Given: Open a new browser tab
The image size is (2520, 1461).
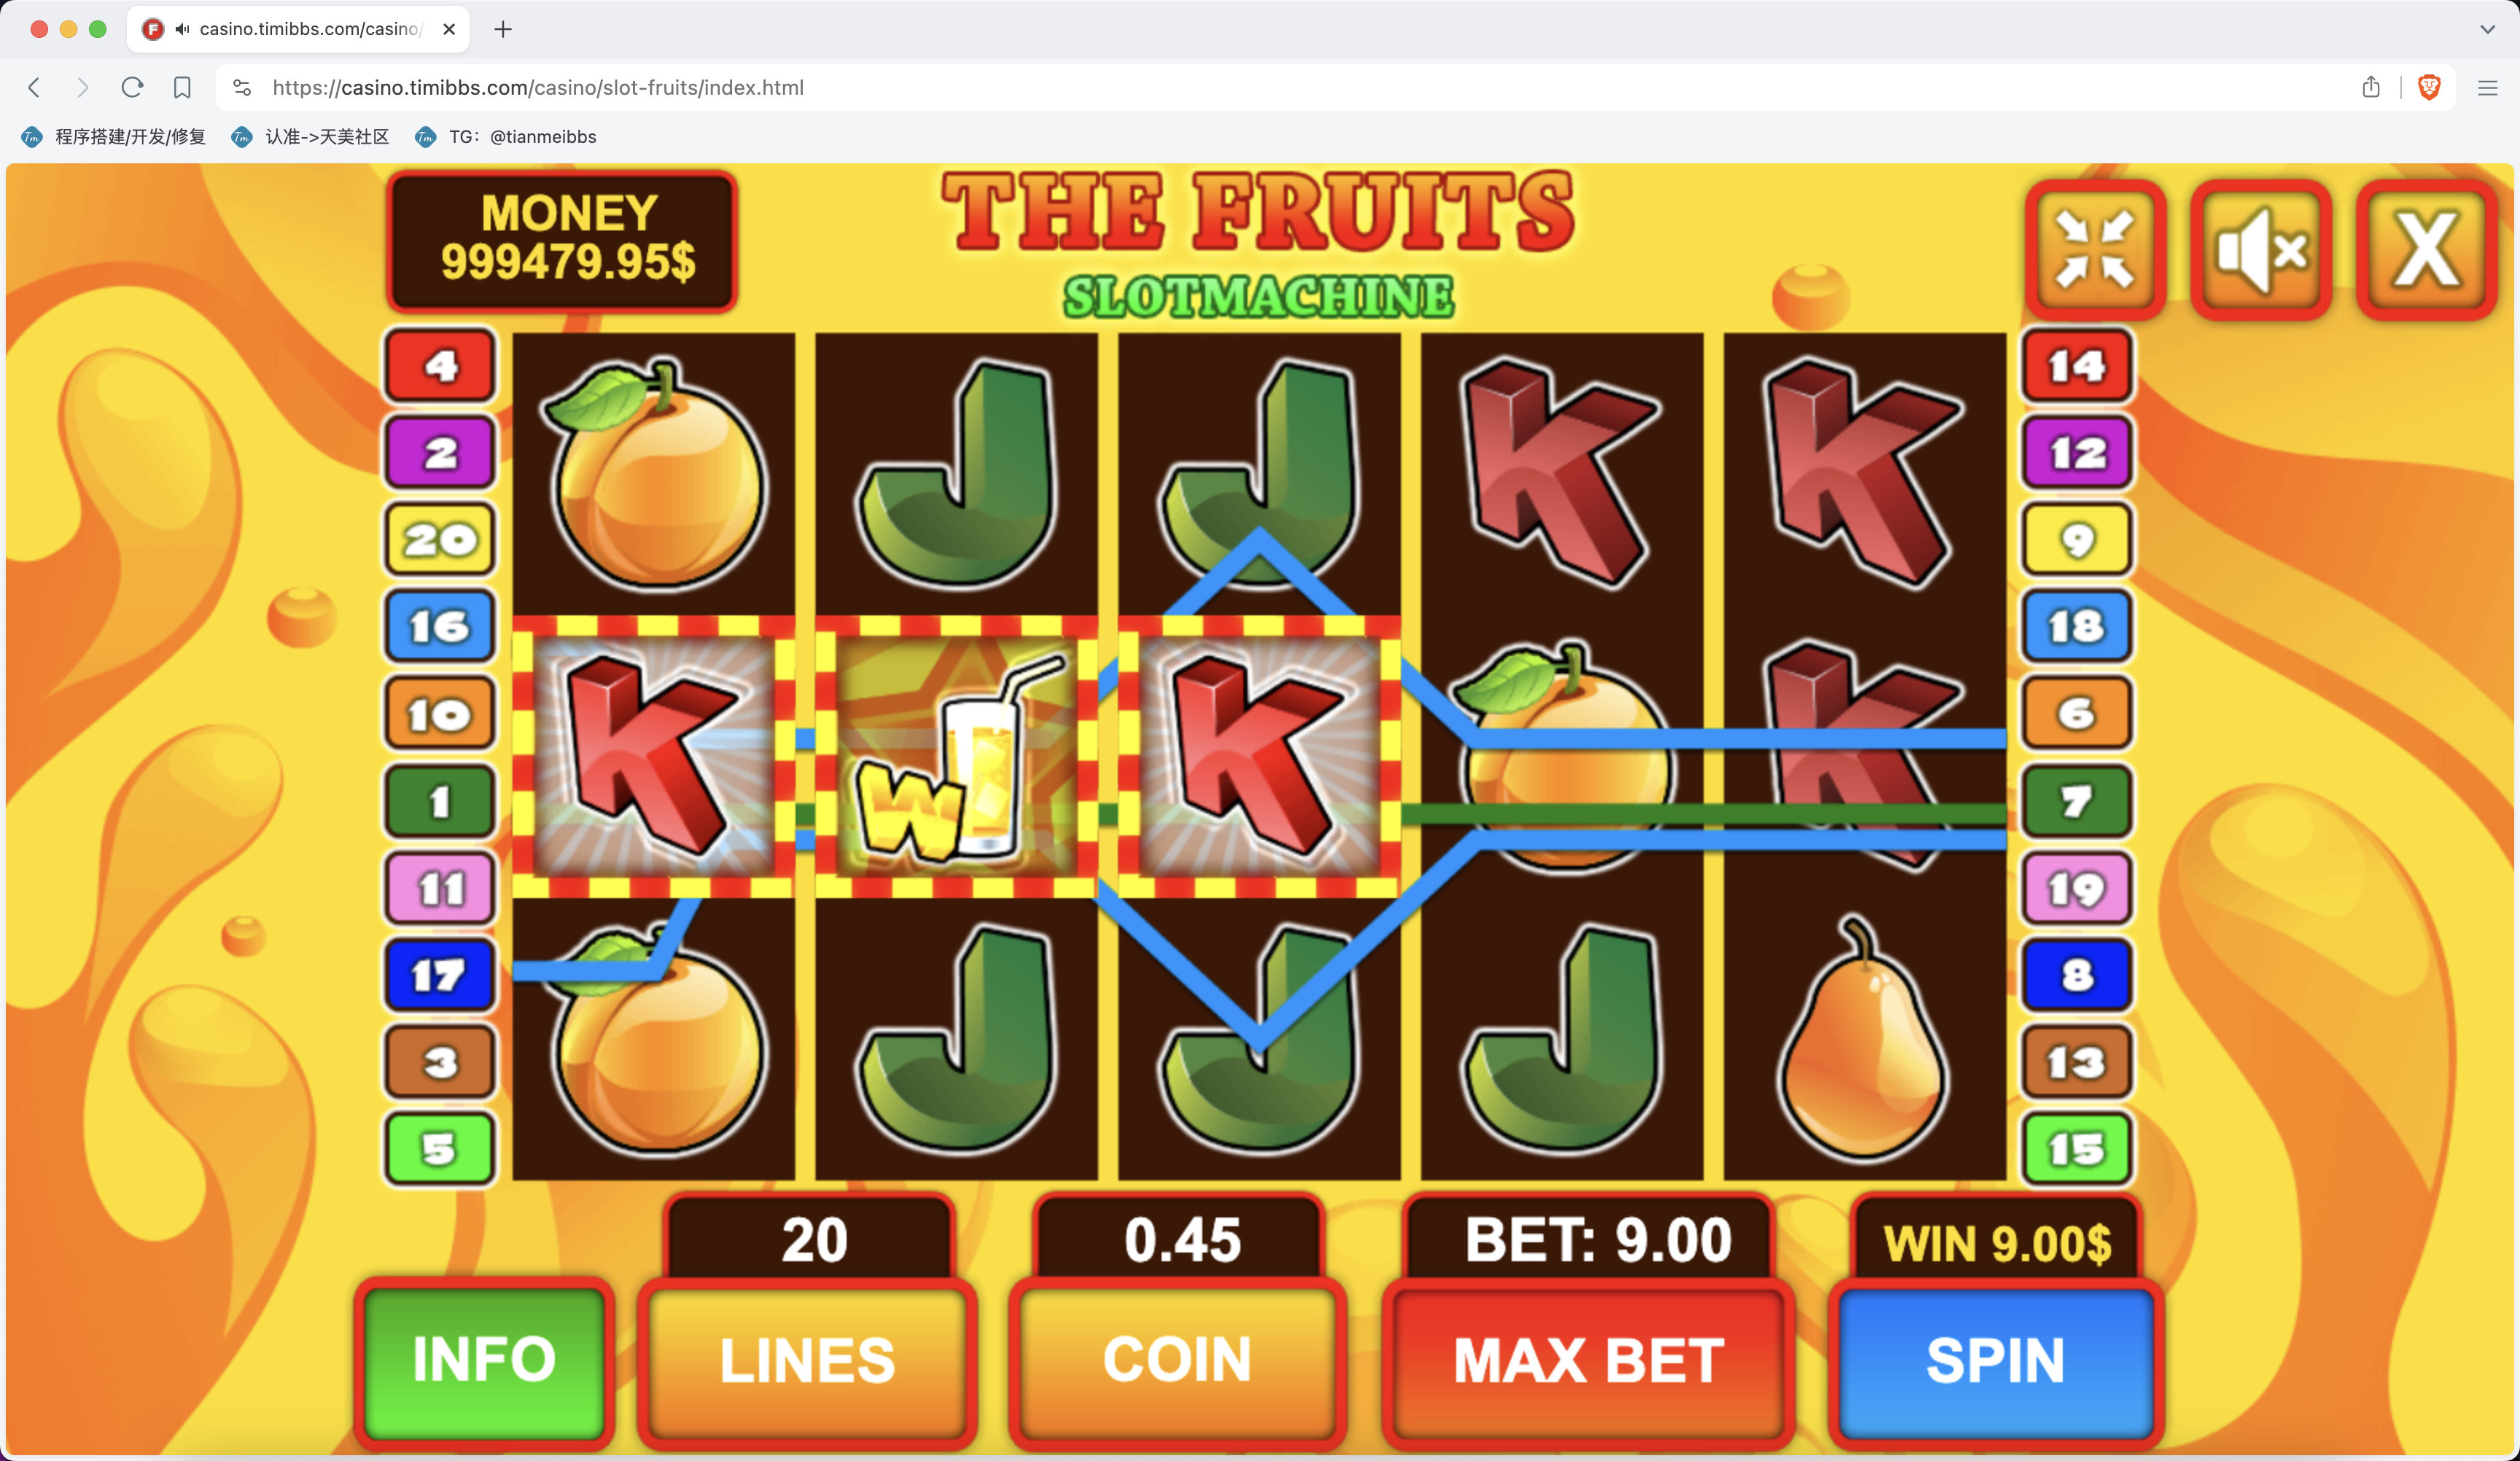Looking at the screenshot, I should 503,29.
